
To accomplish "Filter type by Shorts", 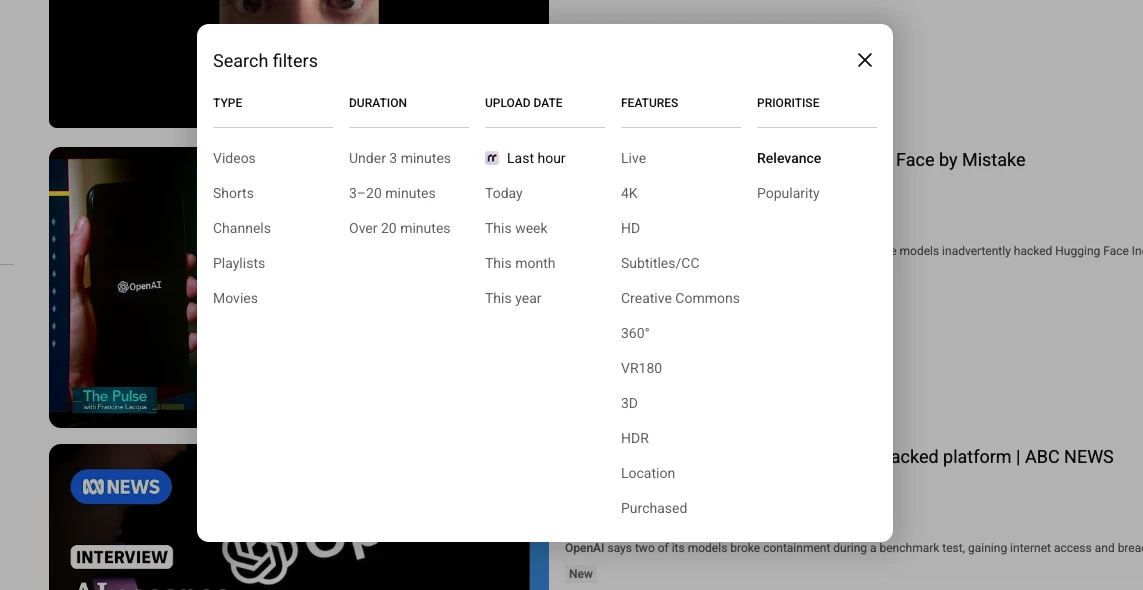I will point(233,193).
